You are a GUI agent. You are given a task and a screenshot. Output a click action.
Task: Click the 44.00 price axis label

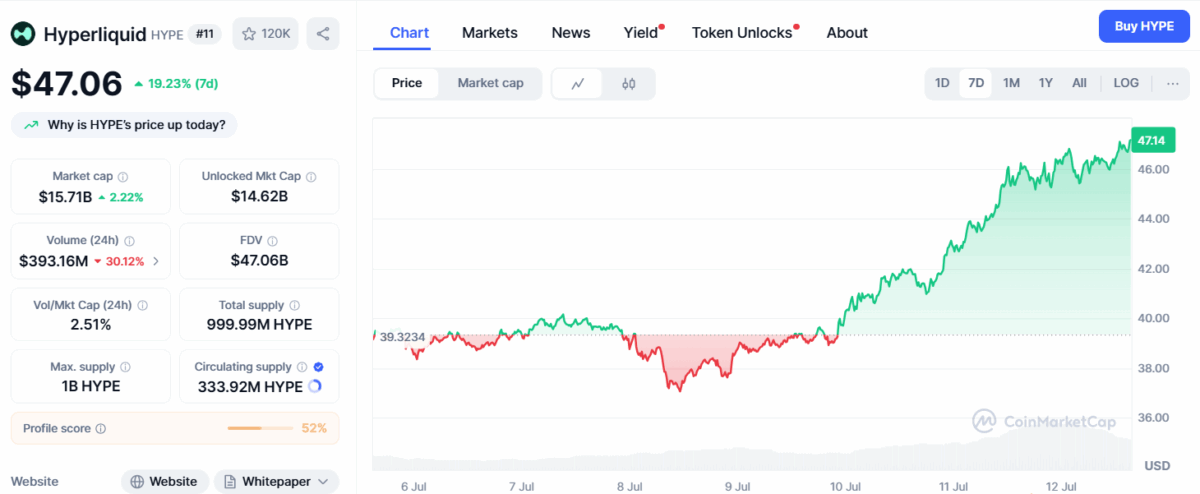click(1154, 219)
